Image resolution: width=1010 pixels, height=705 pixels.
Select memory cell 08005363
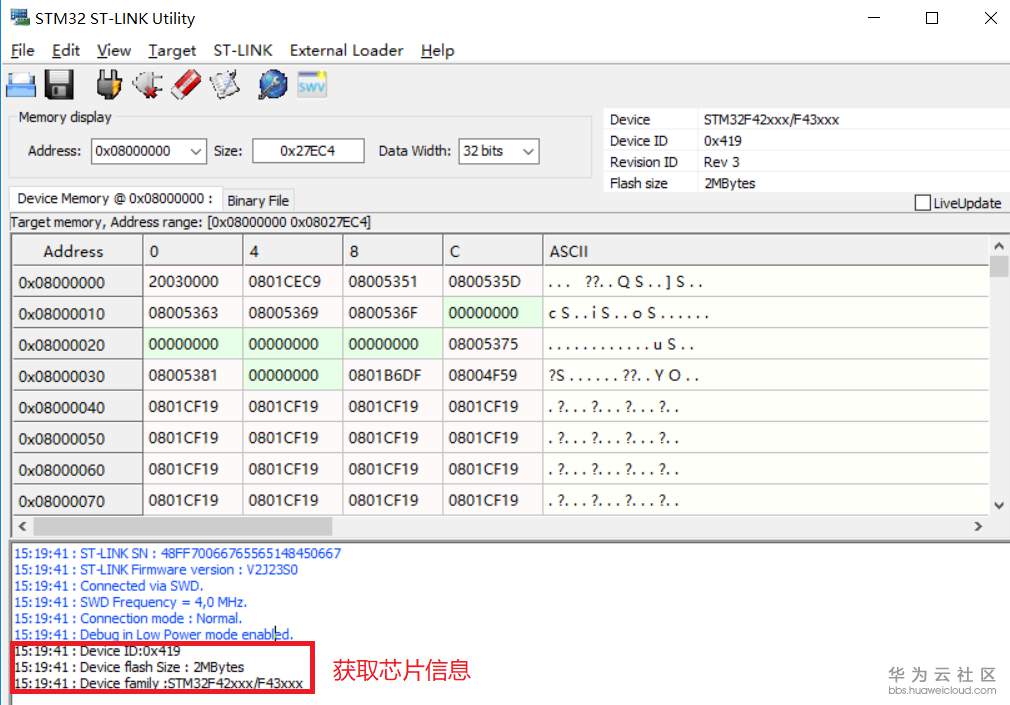193,313
